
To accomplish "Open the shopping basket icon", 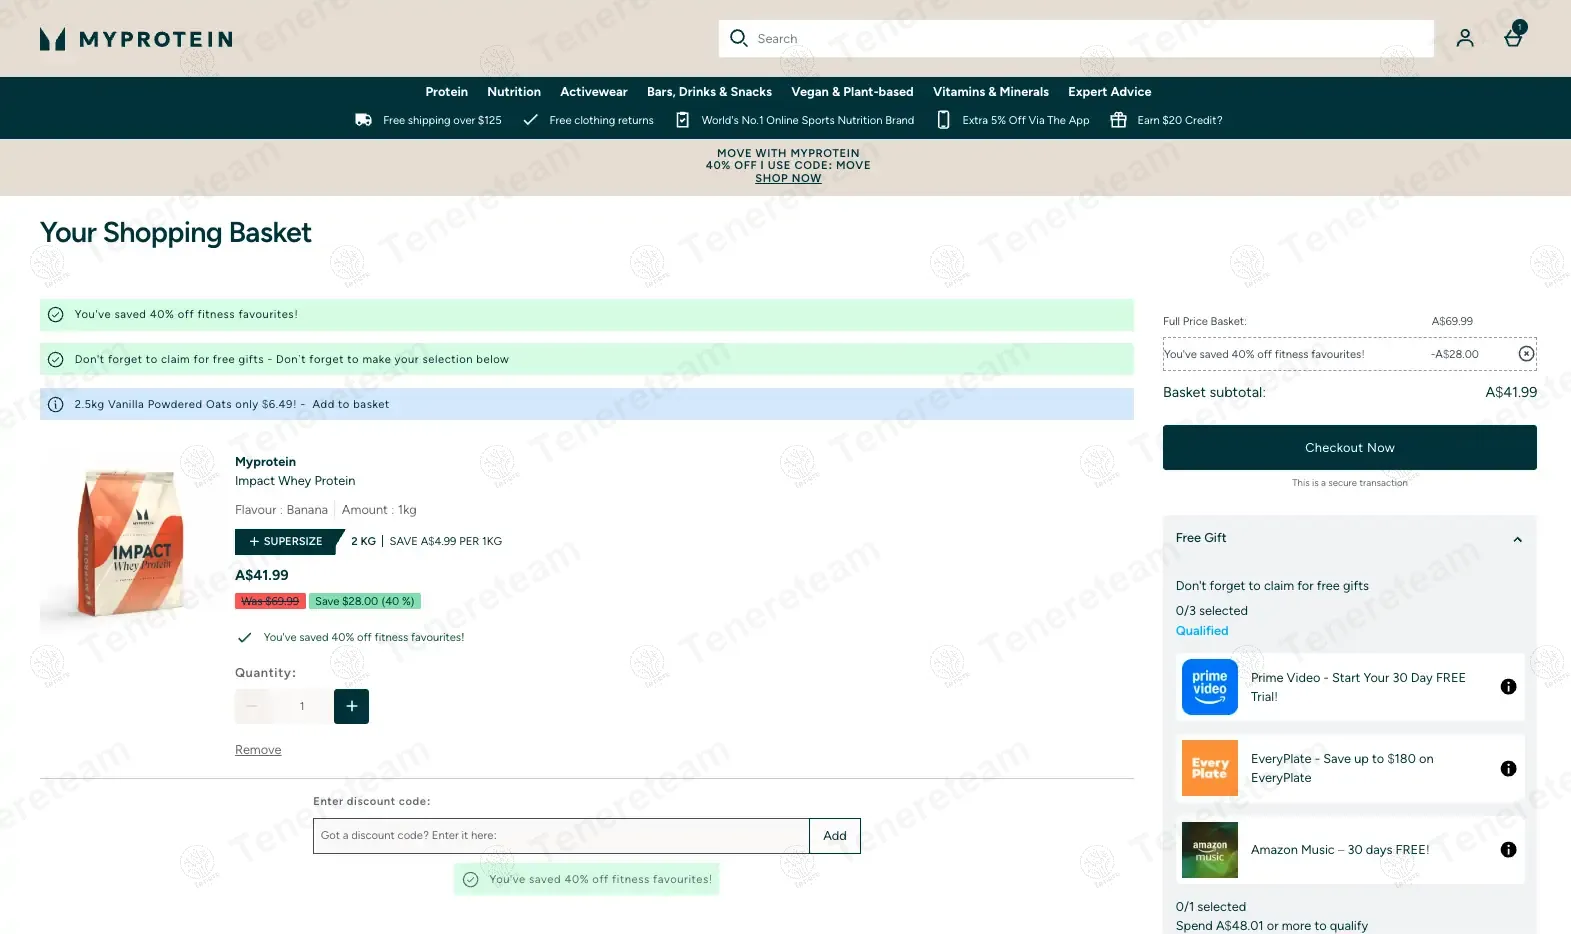I will click(1514, 36).
